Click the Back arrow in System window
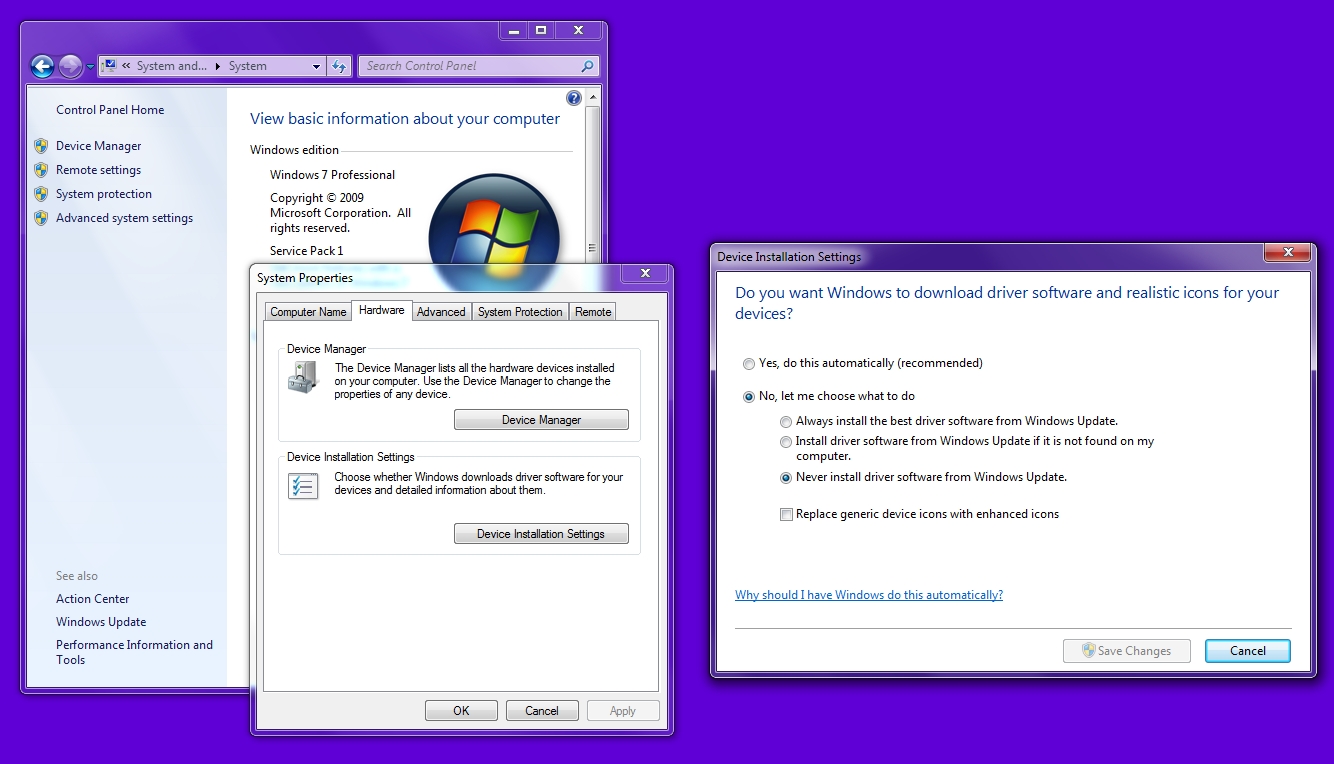This screenshot has height=764, width=1334. [42, 67]
